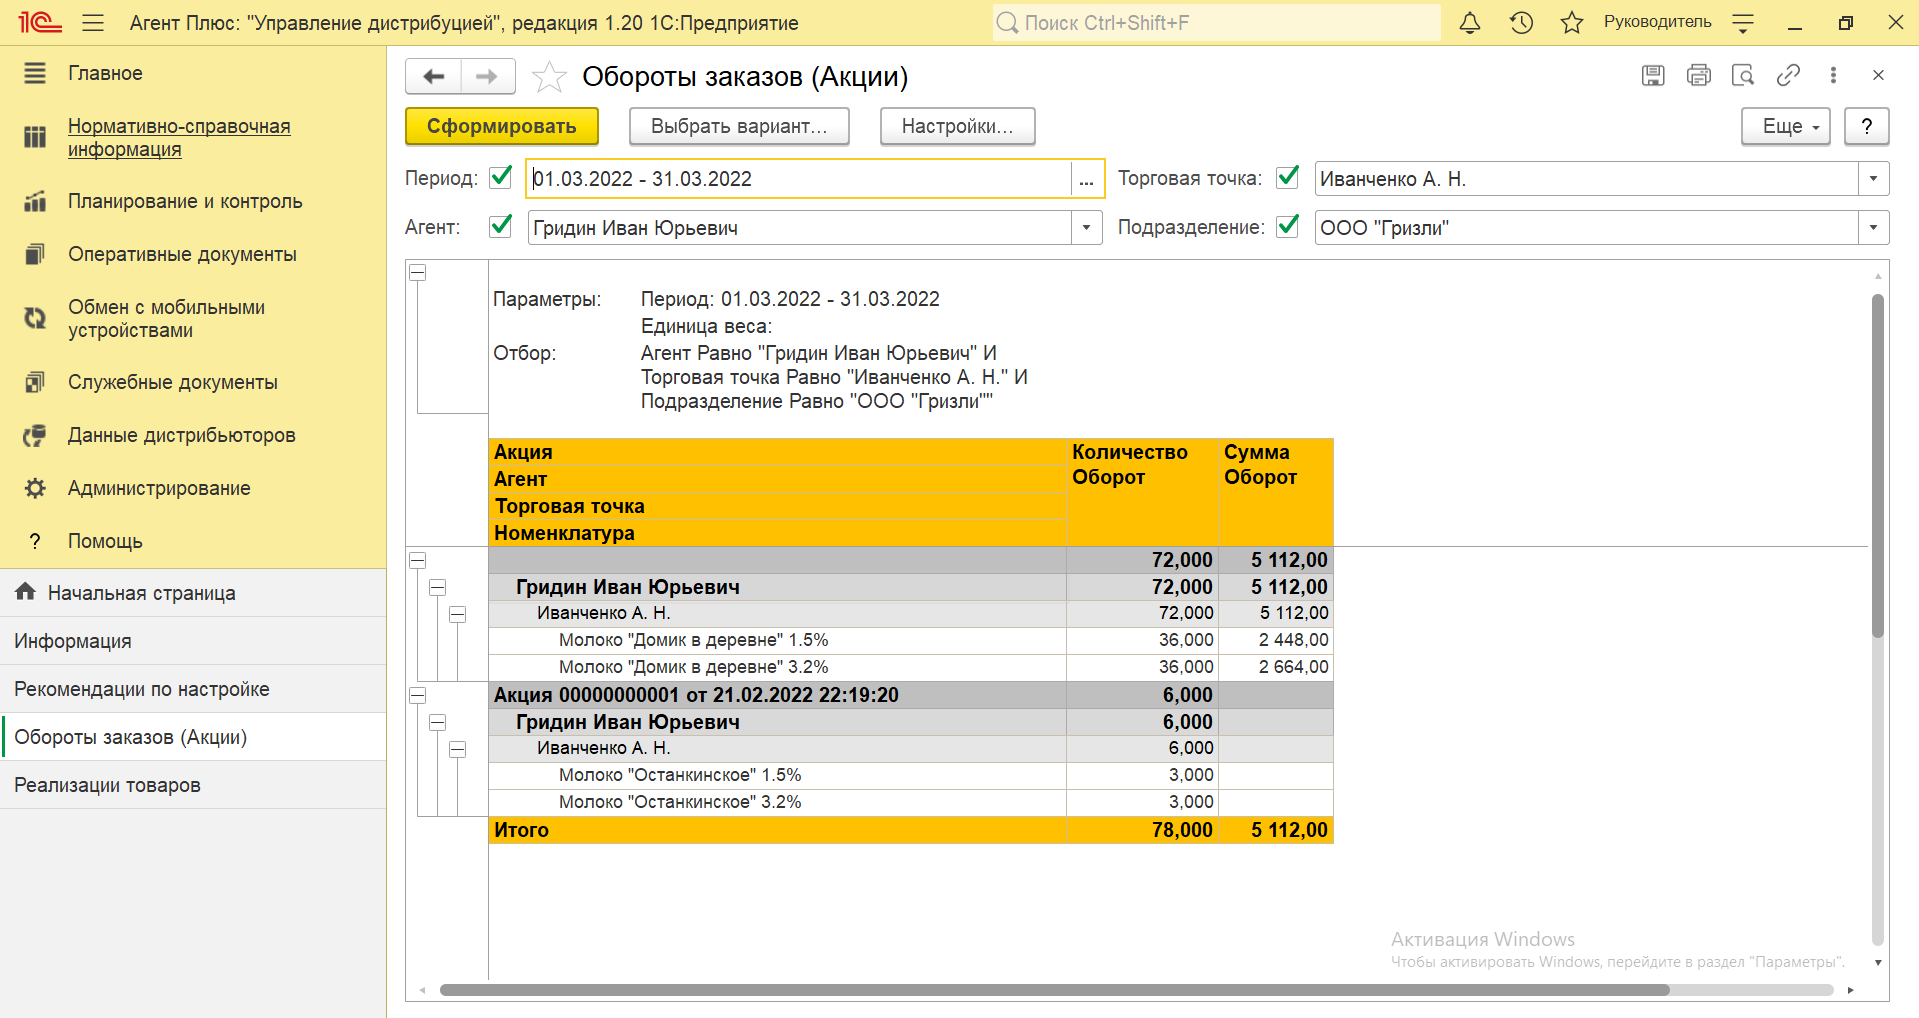
Task: Toggle the Период checkbox
Action: [501, 178]
